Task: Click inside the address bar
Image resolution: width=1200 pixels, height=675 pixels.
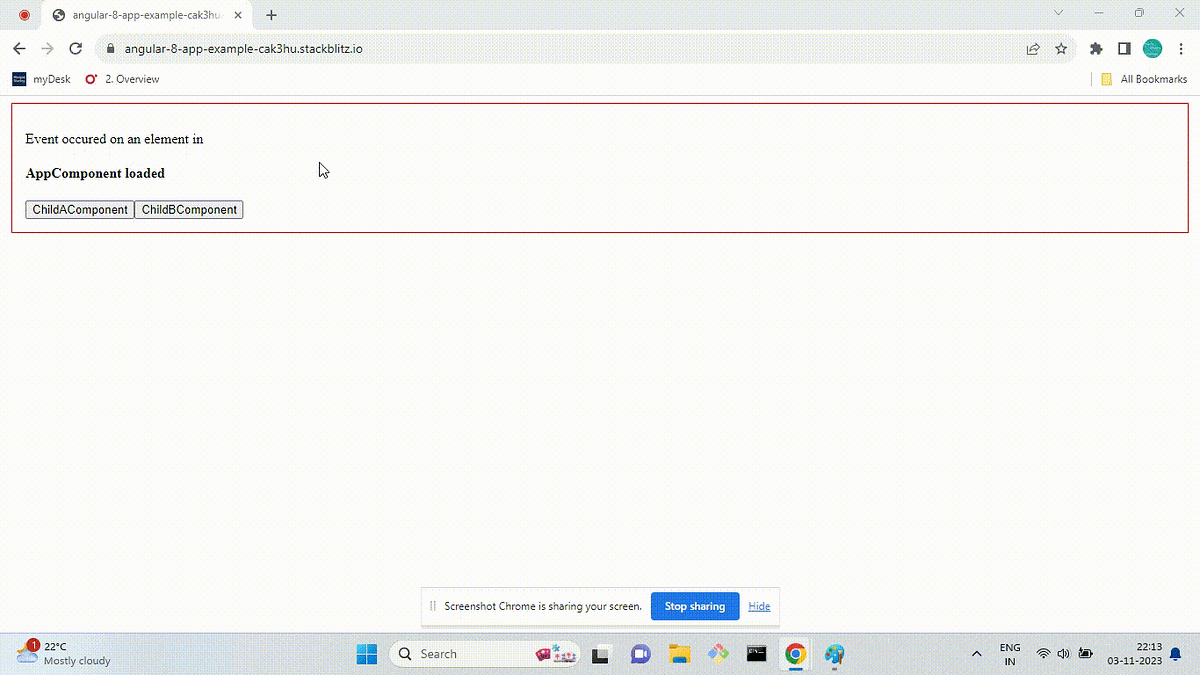Action: 300,48
